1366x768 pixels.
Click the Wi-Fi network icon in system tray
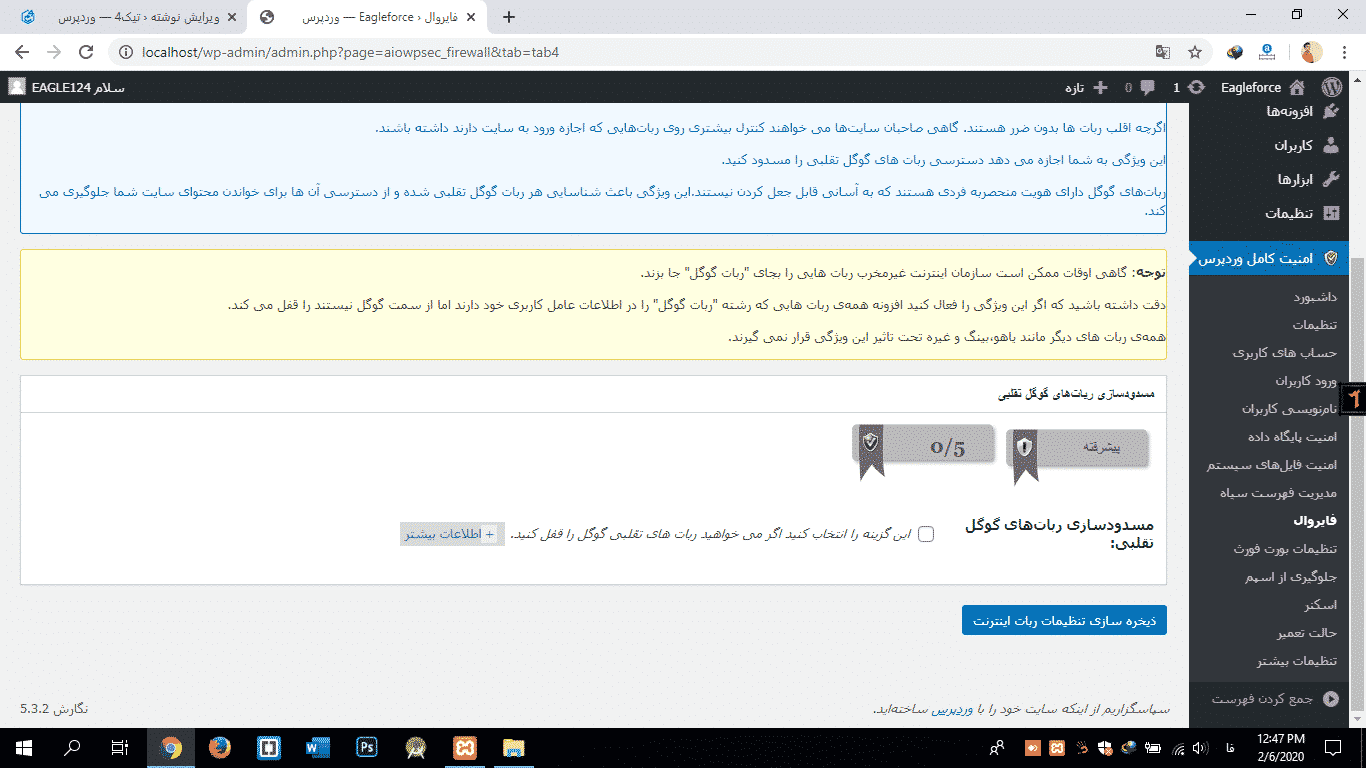1178,747
